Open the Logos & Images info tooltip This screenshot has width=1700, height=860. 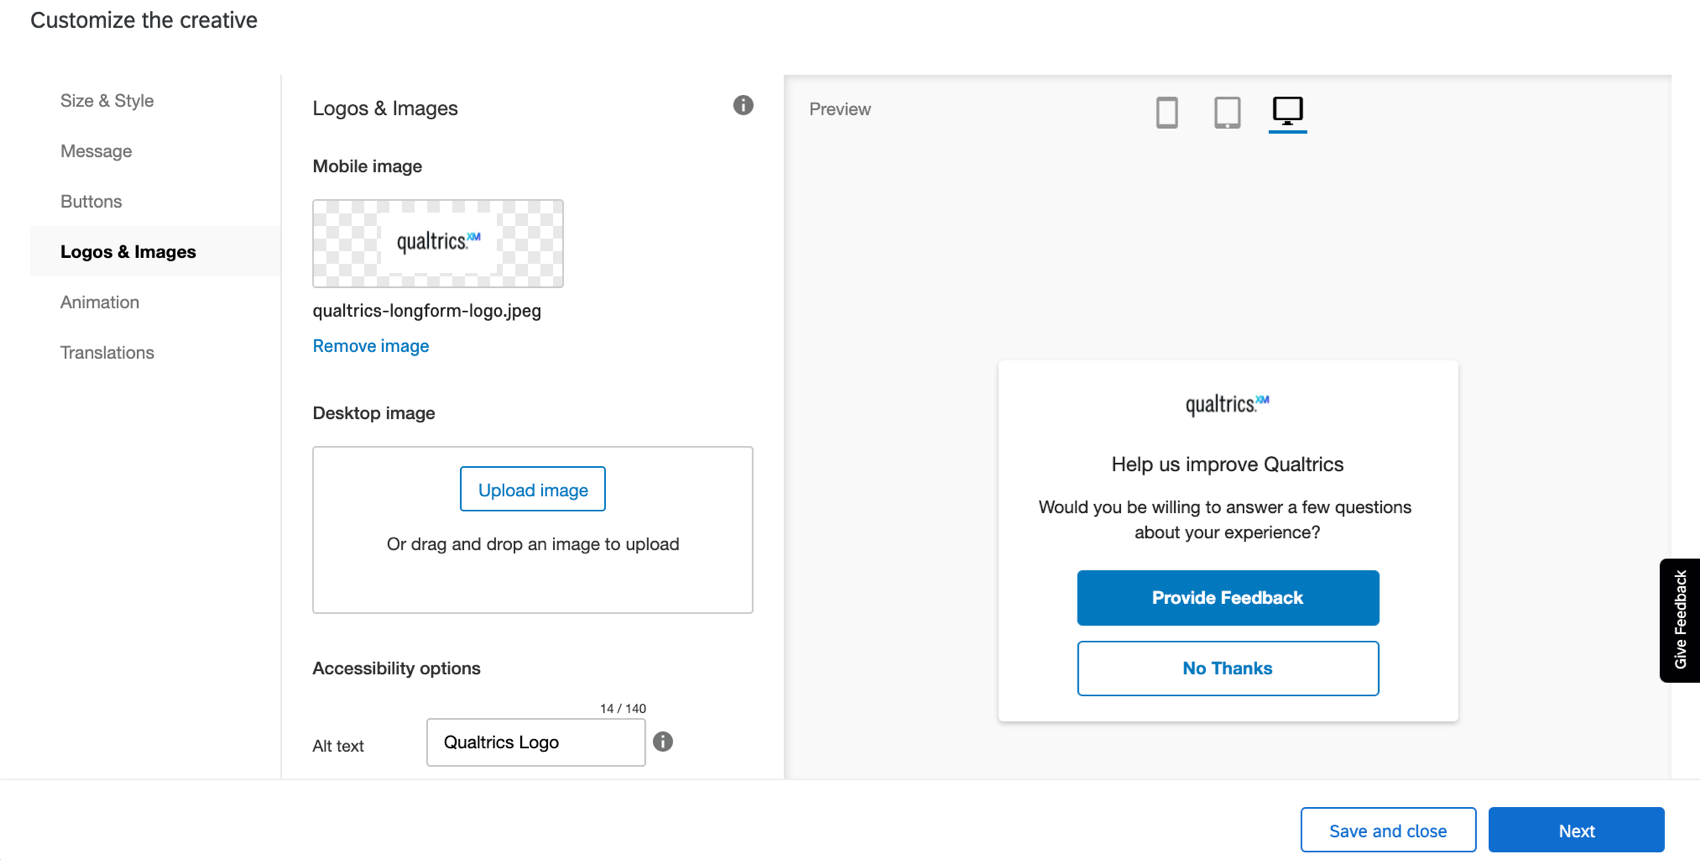pyautogui.click(x=743, y=104)
